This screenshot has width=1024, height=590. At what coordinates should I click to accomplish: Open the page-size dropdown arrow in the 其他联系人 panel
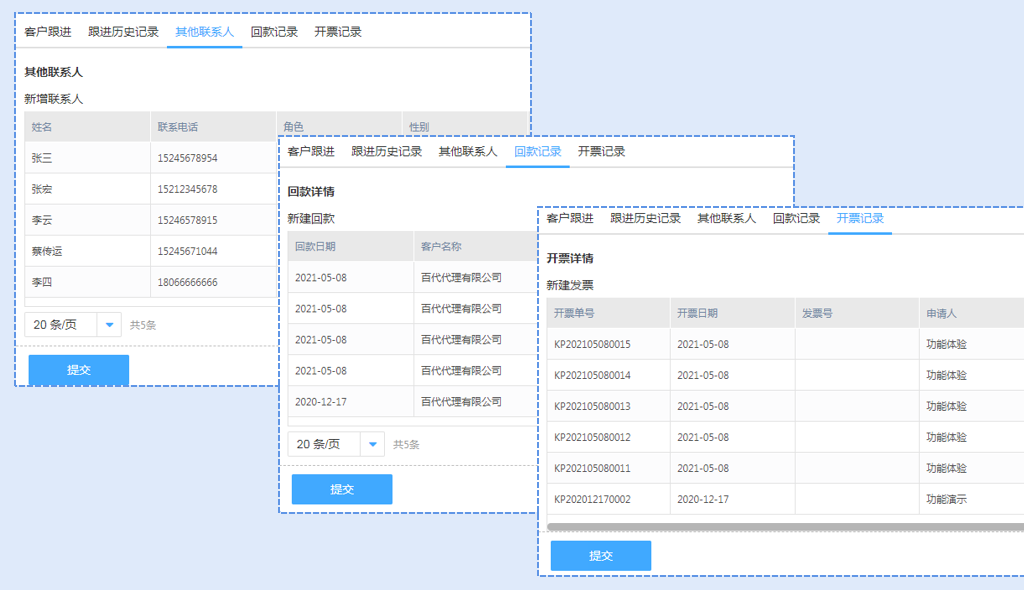tap(109, 324)
